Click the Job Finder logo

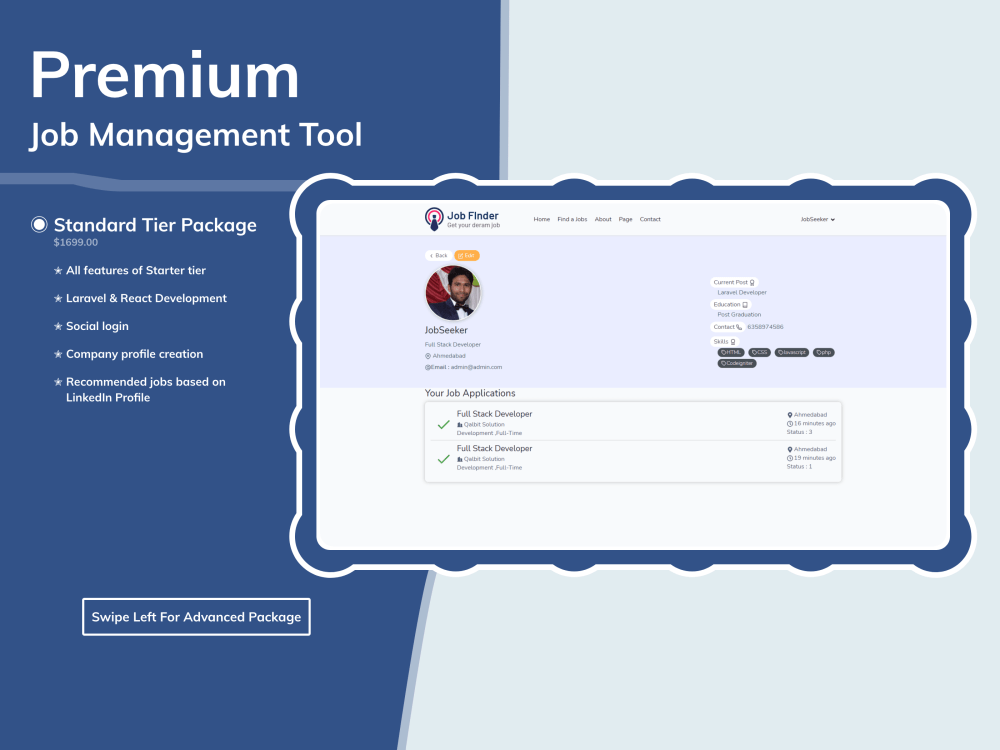pyautogui.click(x=462, y=219)
